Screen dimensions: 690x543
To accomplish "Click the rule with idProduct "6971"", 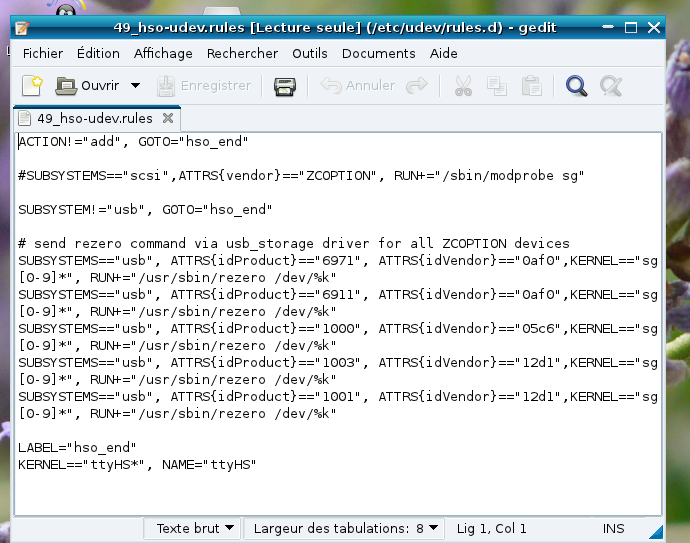I will (338, 269).
